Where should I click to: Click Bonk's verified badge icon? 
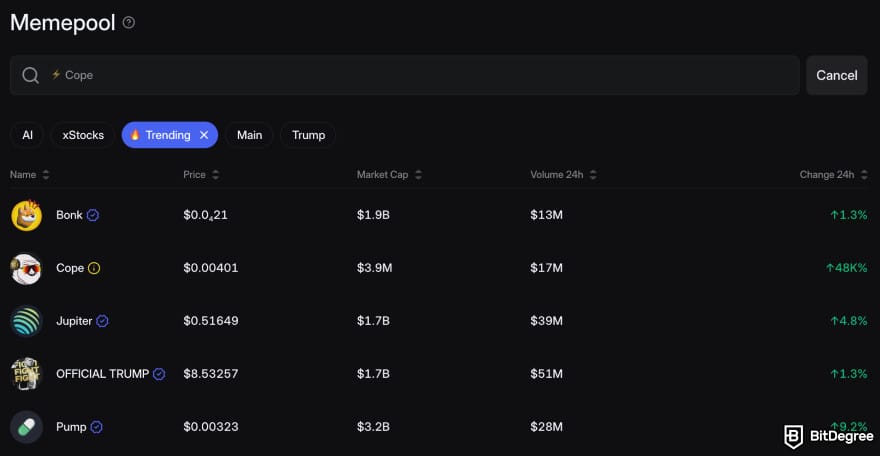pyautogui.click(x=93, y=215)
